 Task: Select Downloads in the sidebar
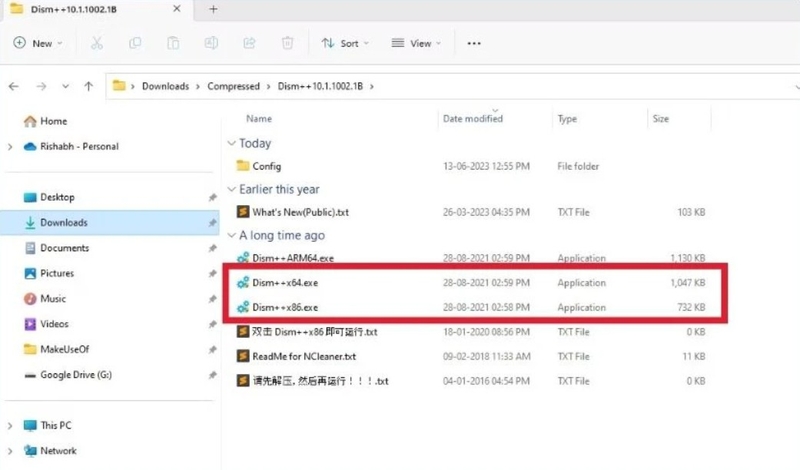(110, 222)
